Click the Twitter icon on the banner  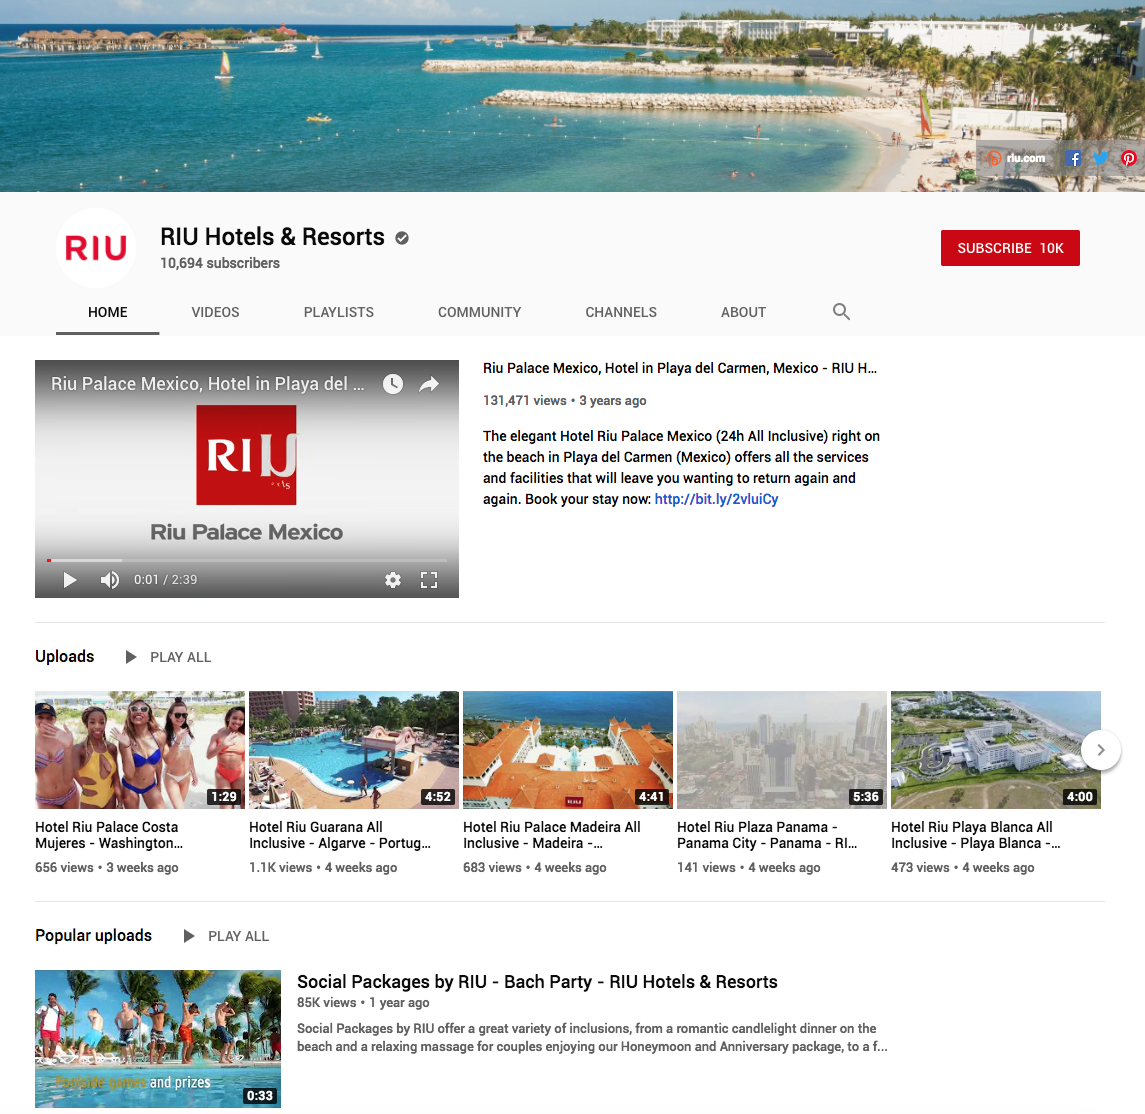pos(1101,158)
